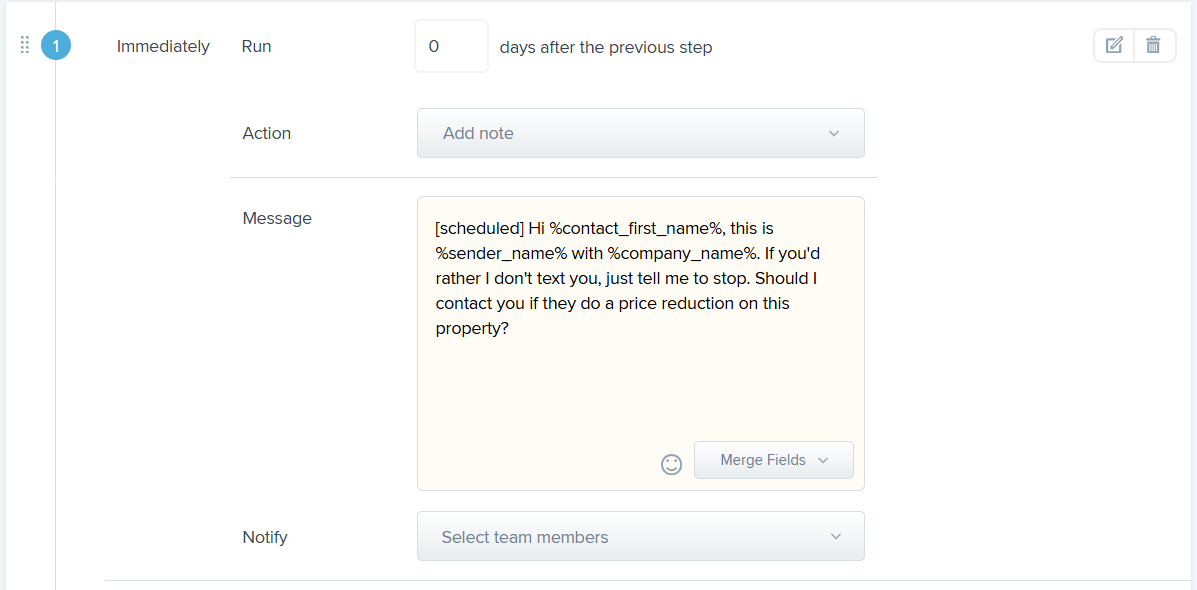
Task: Open the emoji picker smiley icon
Action: 671,464
